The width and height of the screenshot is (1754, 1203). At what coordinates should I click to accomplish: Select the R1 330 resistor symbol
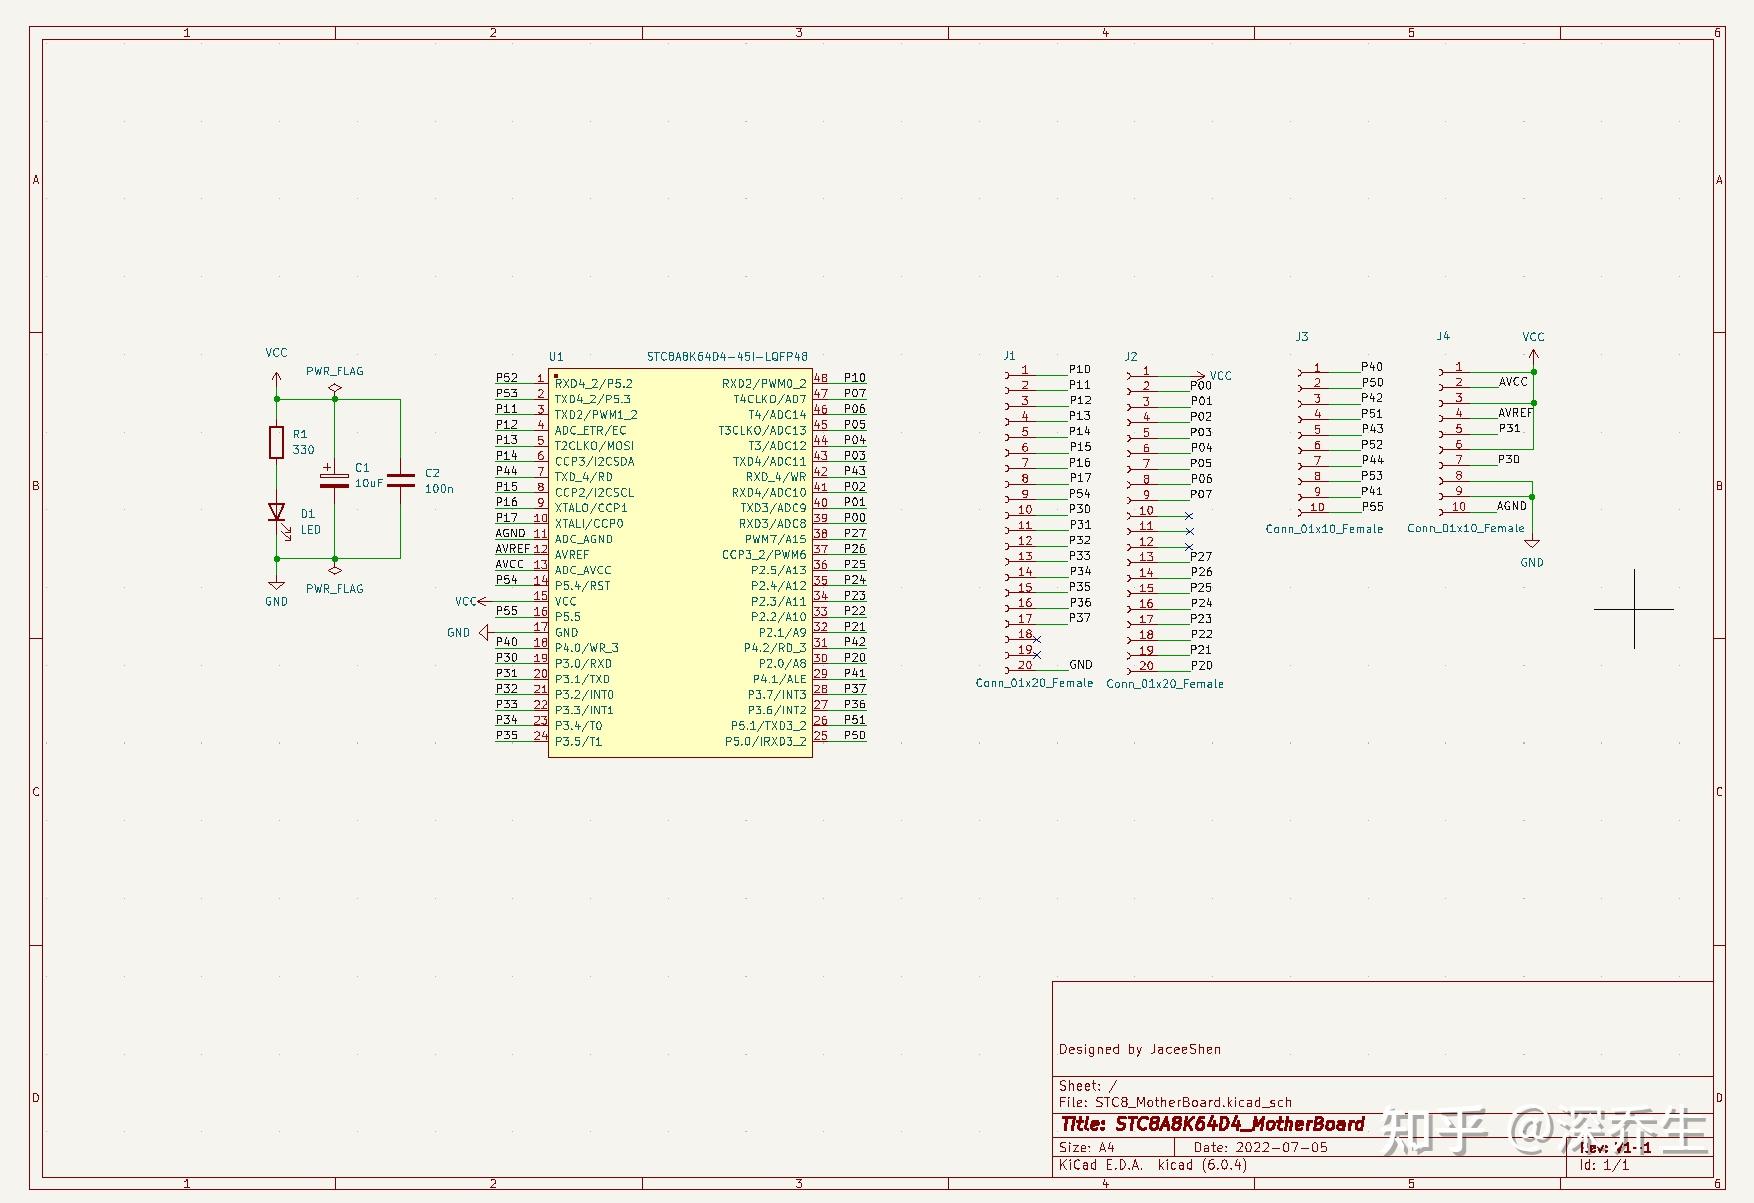click(x=277, y=442)
